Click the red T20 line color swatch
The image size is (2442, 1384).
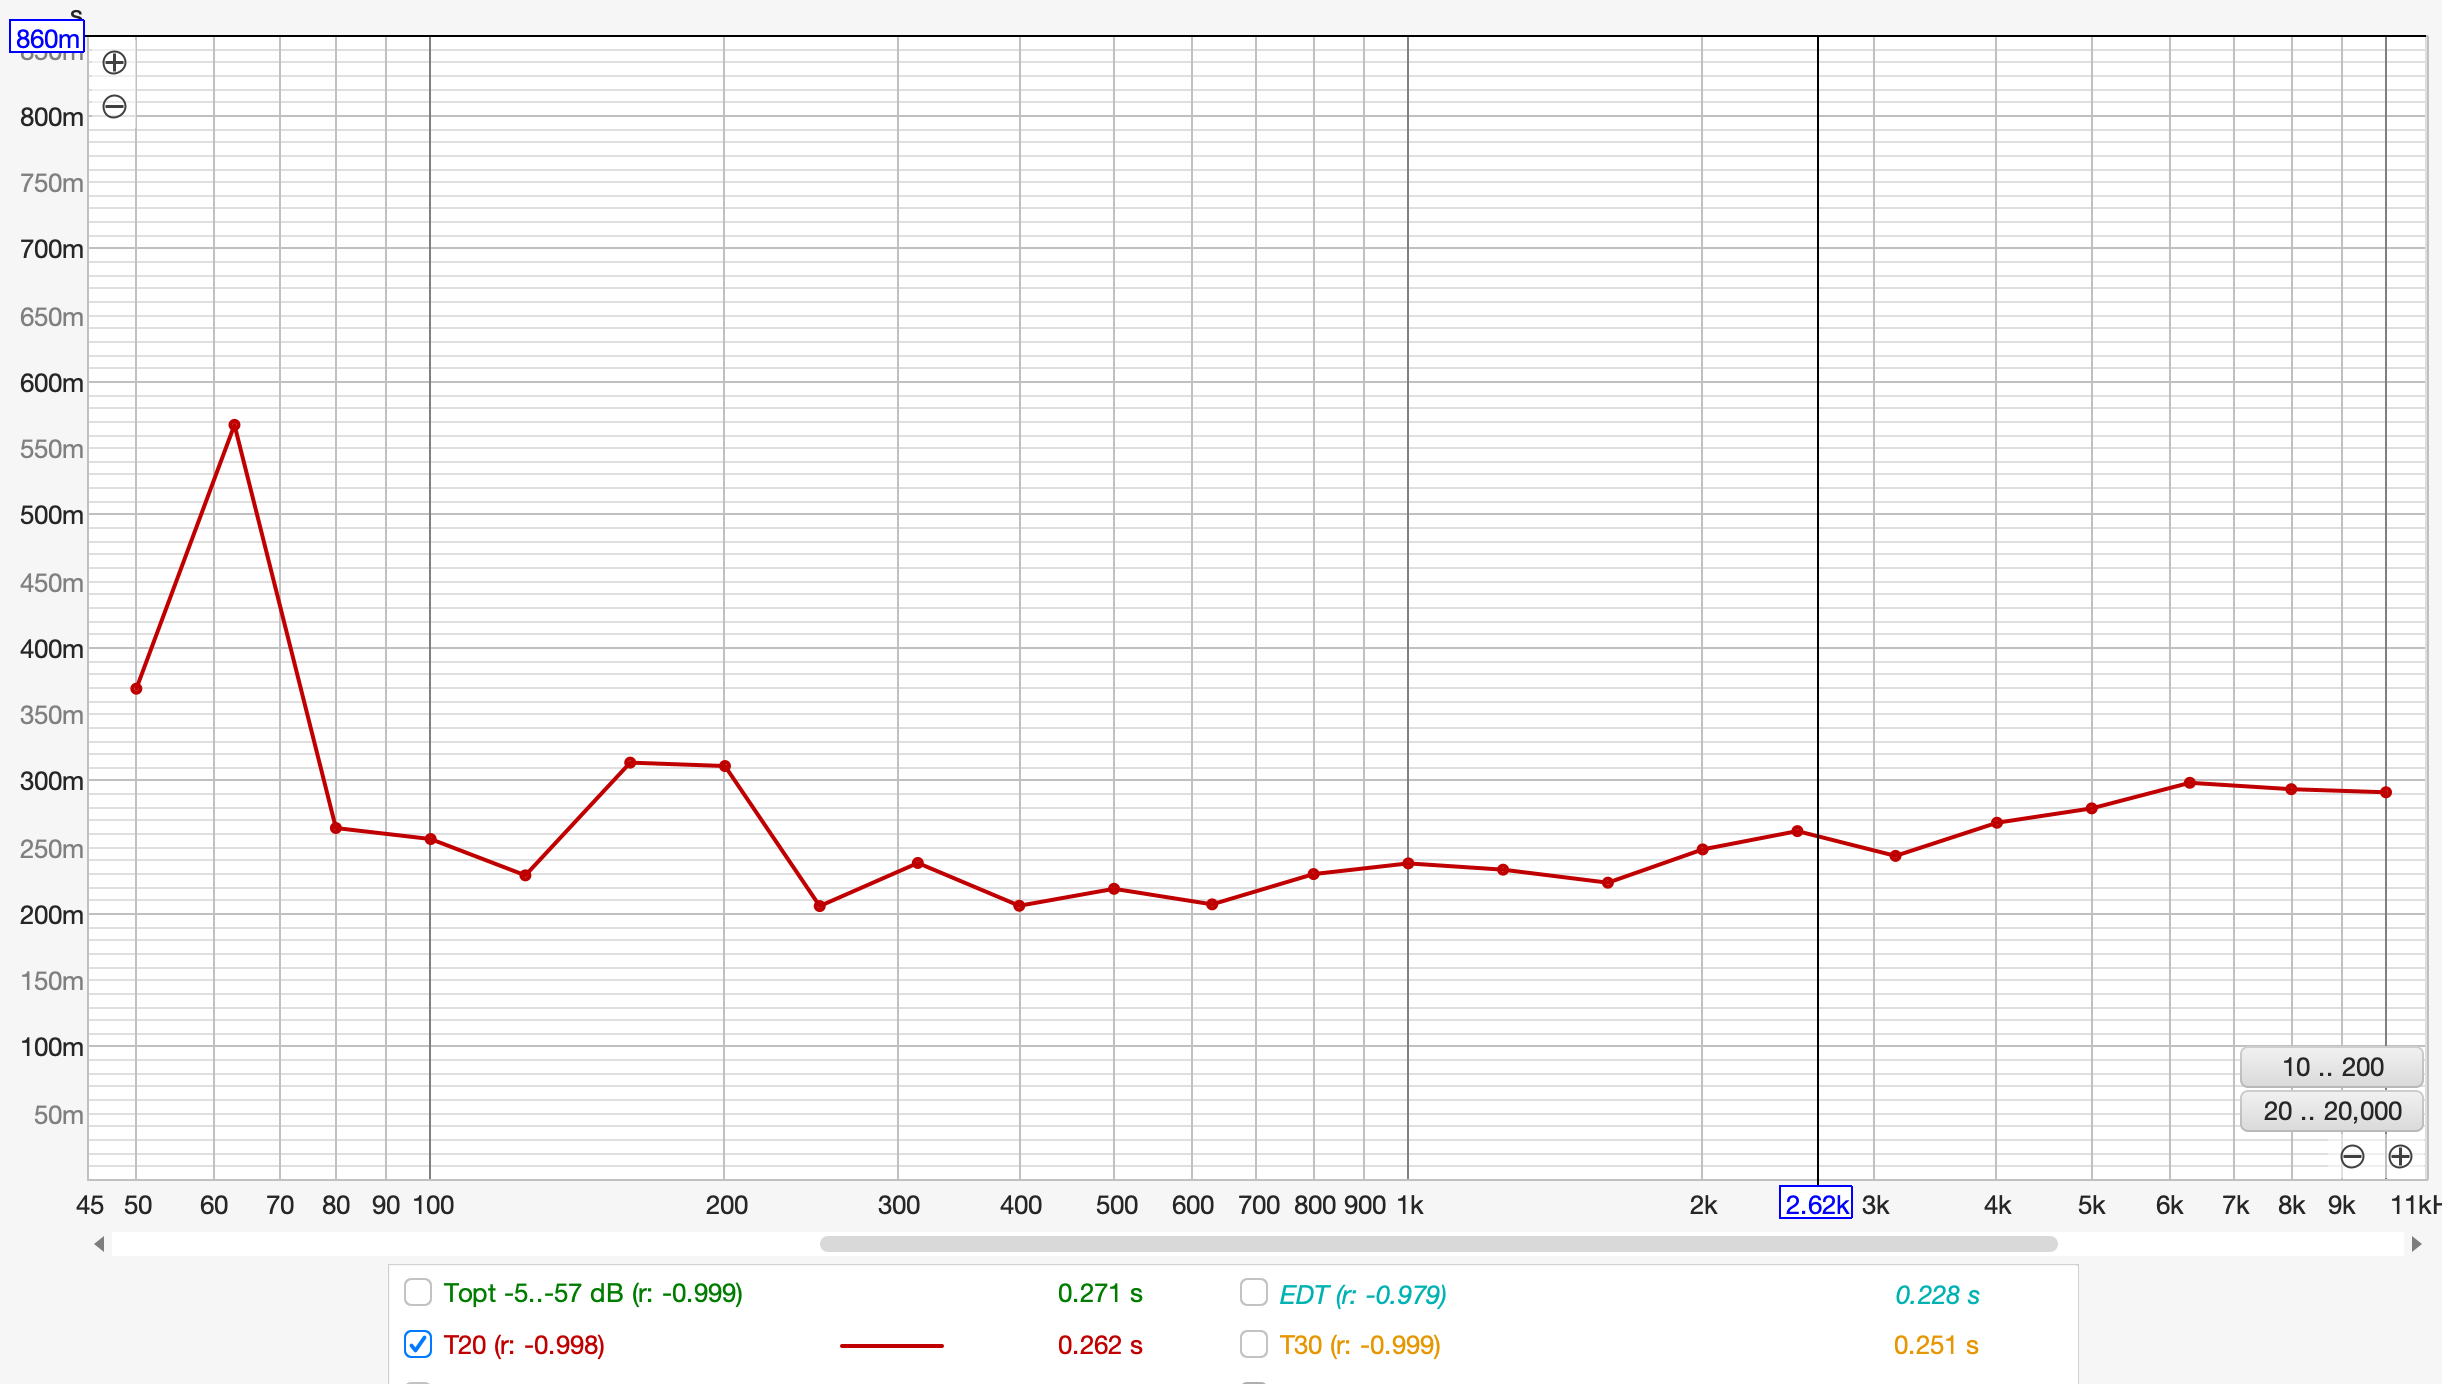891,1345
